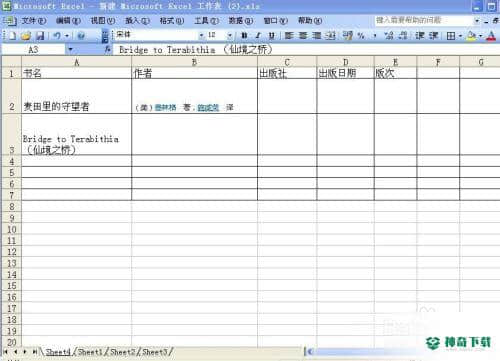Expand the Name Box dropdown arrow
This screenshot has height=361, width=500.
click(x=70, y=50)
